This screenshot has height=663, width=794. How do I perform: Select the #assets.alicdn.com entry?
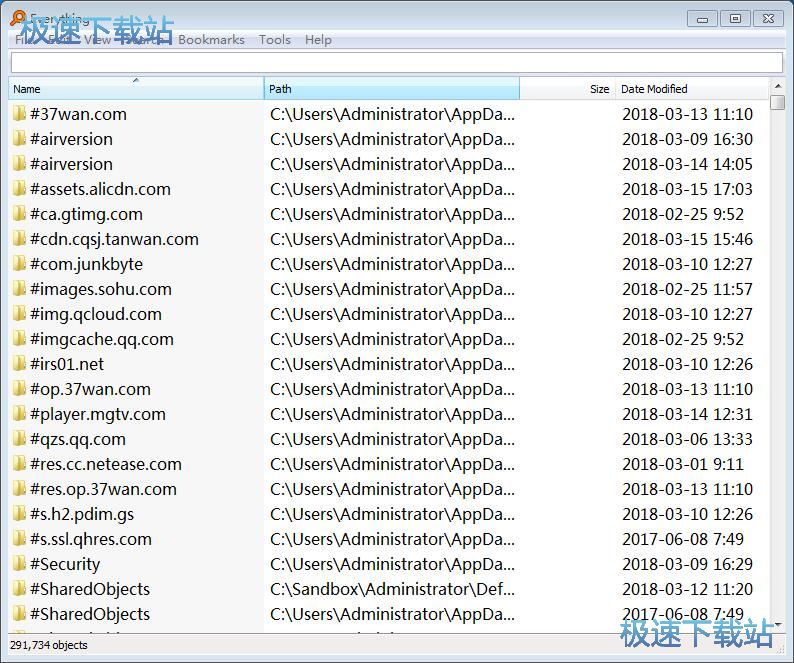100,189
